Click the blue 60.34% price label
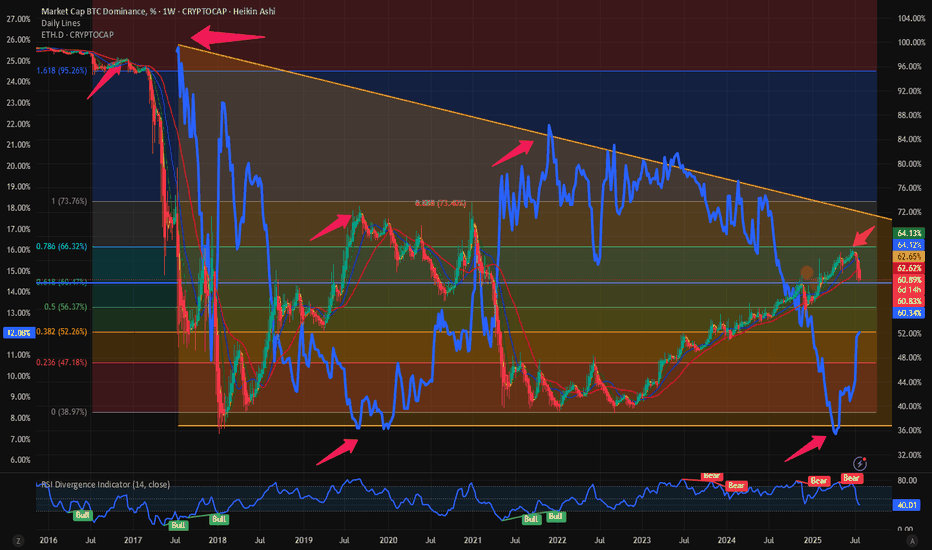Image resolution: width=932 pixels, height=550 pixels. [x=909, y=313]
